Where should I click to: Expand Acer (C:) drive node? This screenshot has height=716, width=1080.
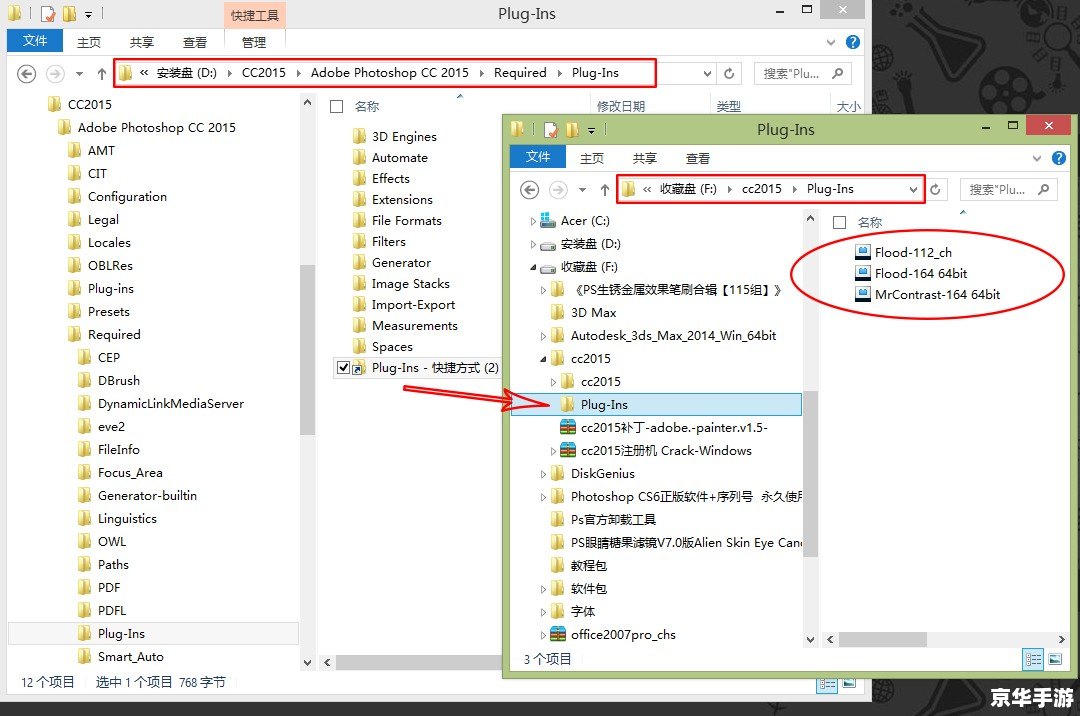pos(532,221)
